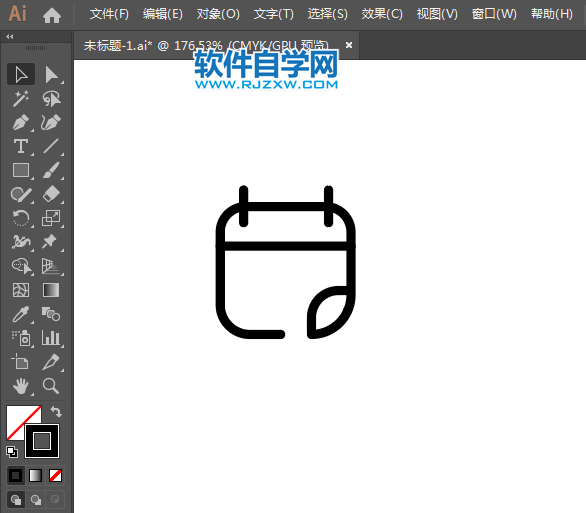Pick the Rectangle tool
The image size is (586, 513).
pos(21,170)
